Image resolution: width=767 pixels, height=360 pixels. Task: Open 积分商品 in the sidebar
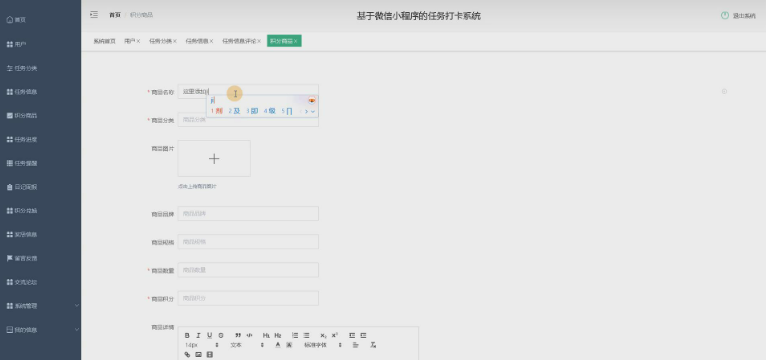pos(41,115)
